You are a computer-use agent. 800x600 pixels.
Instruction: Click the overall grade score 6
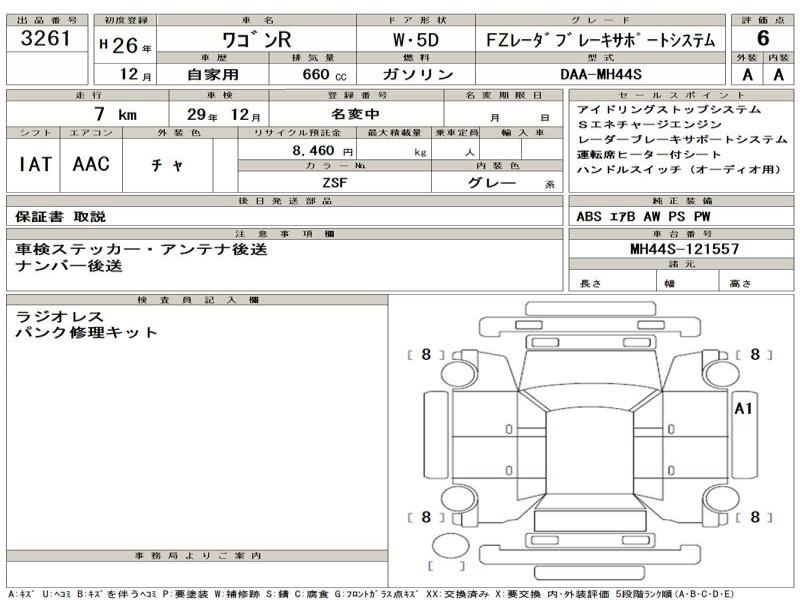[762, 40]
